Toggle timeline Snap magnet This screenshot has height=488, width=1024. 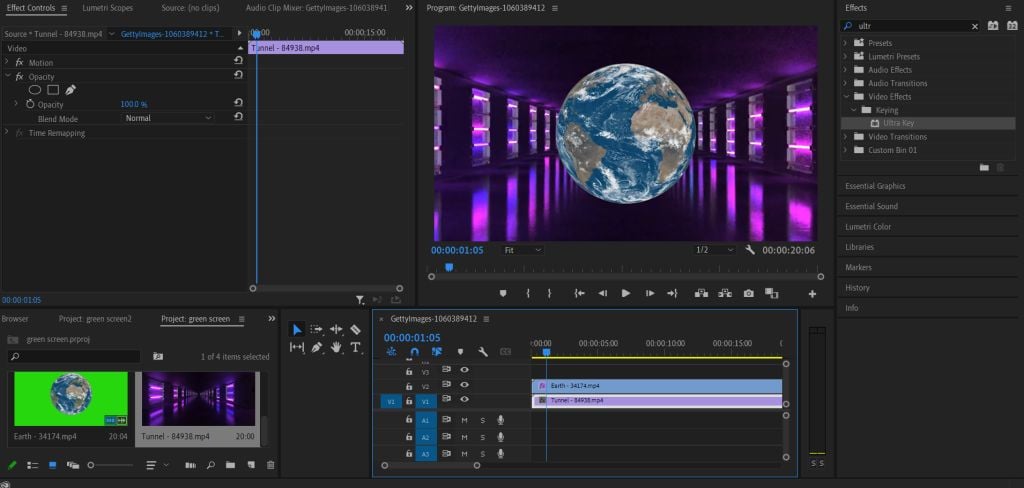coord(414,352)
